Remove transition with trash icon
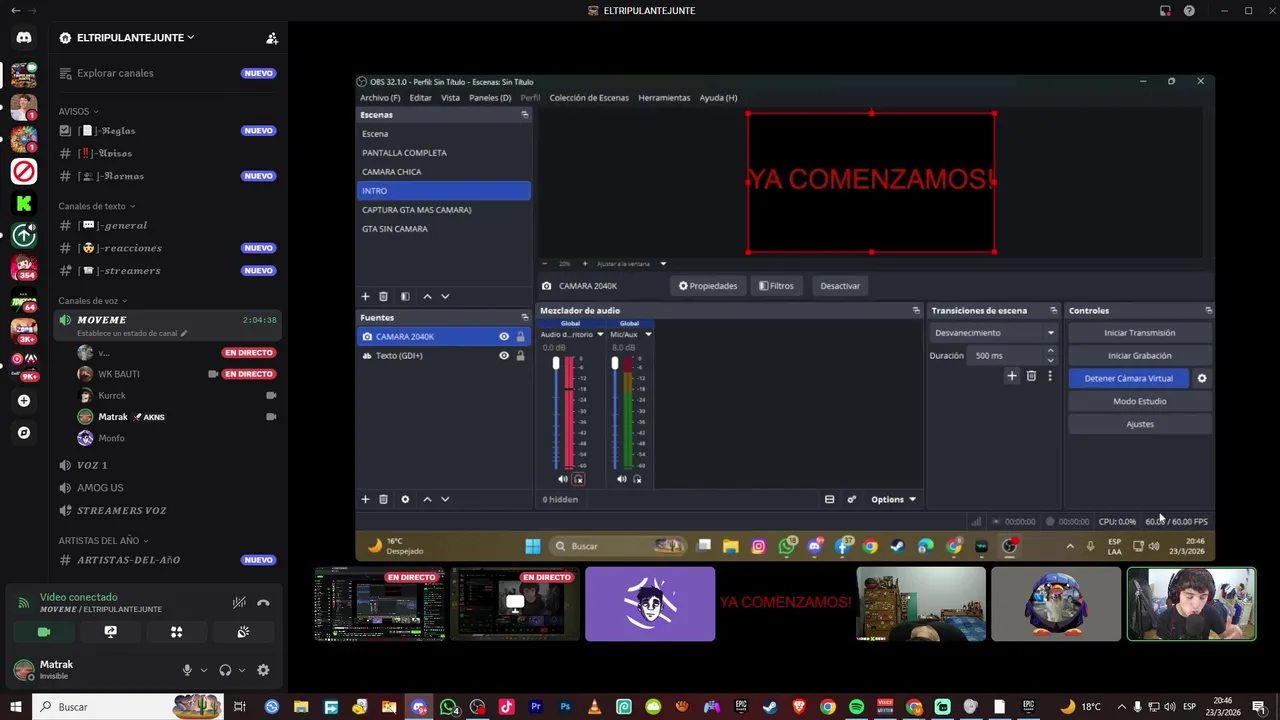The height and width of the screenshot is (720, 1280). (x=1031, y=376)
